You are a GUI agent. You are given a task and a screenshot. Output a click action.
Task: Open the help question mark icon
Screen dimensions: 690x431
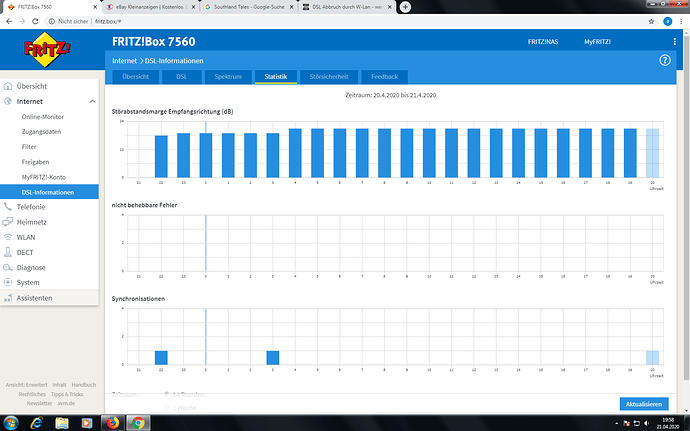coord(664,60)
